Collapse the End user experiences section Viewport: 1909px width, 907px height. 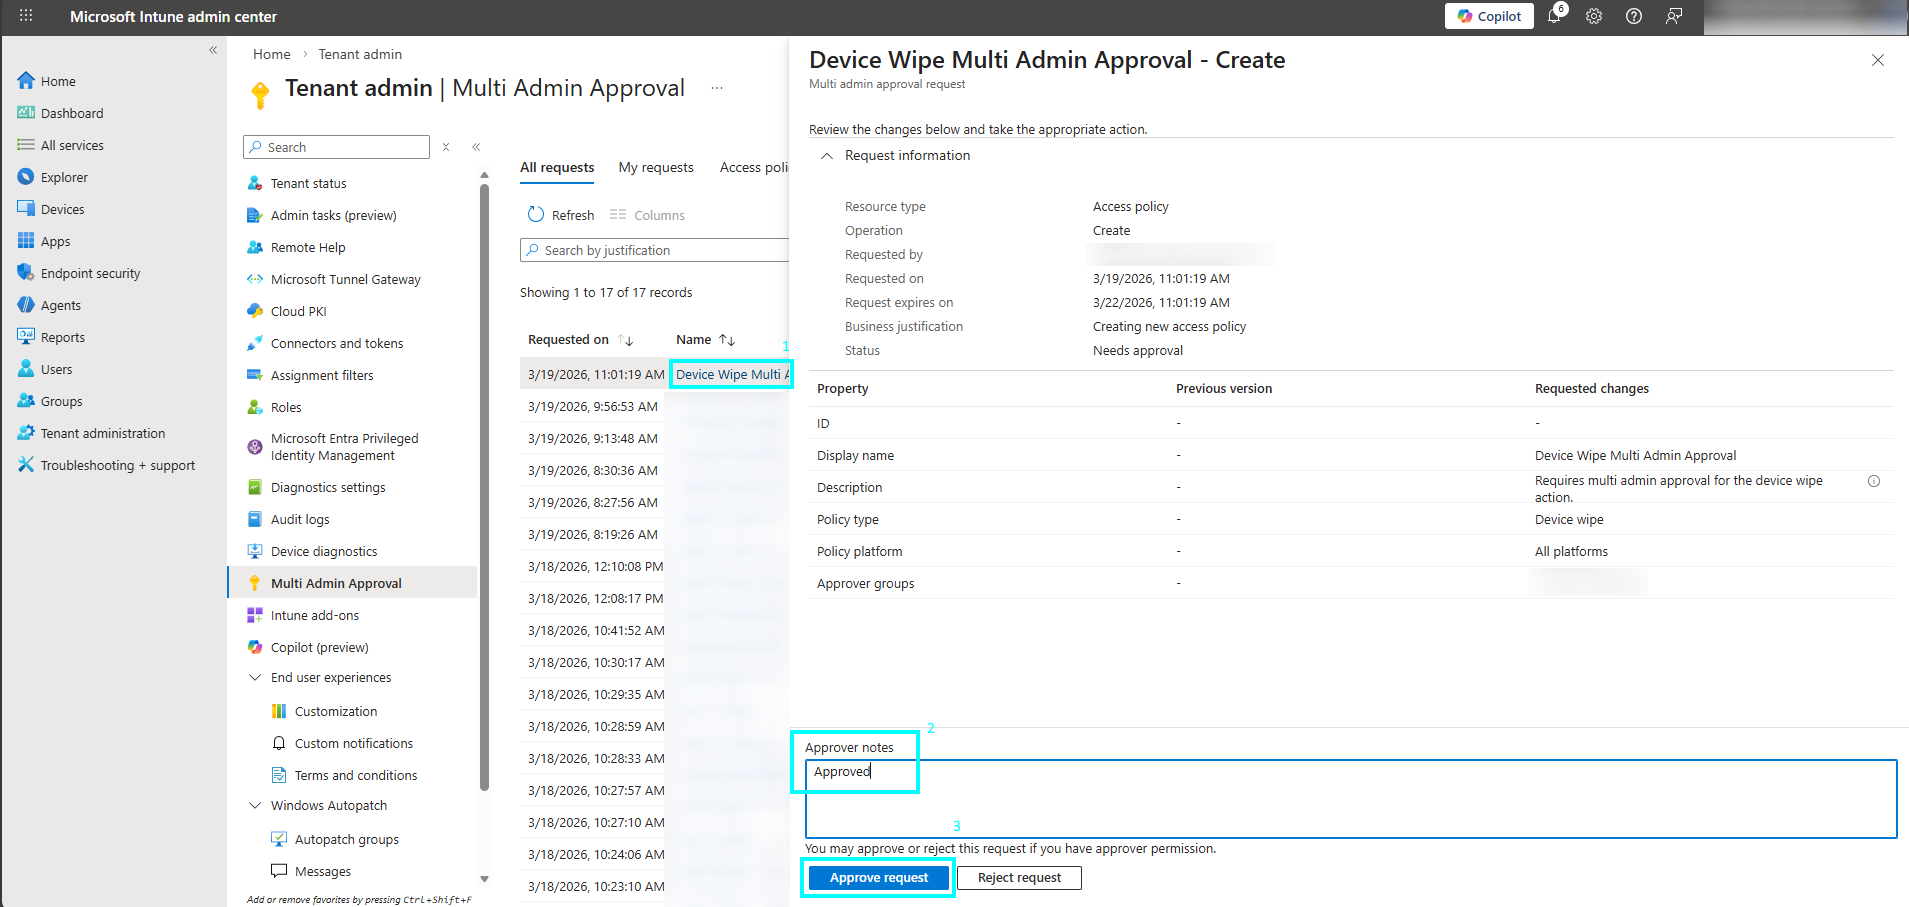(255, 677)
